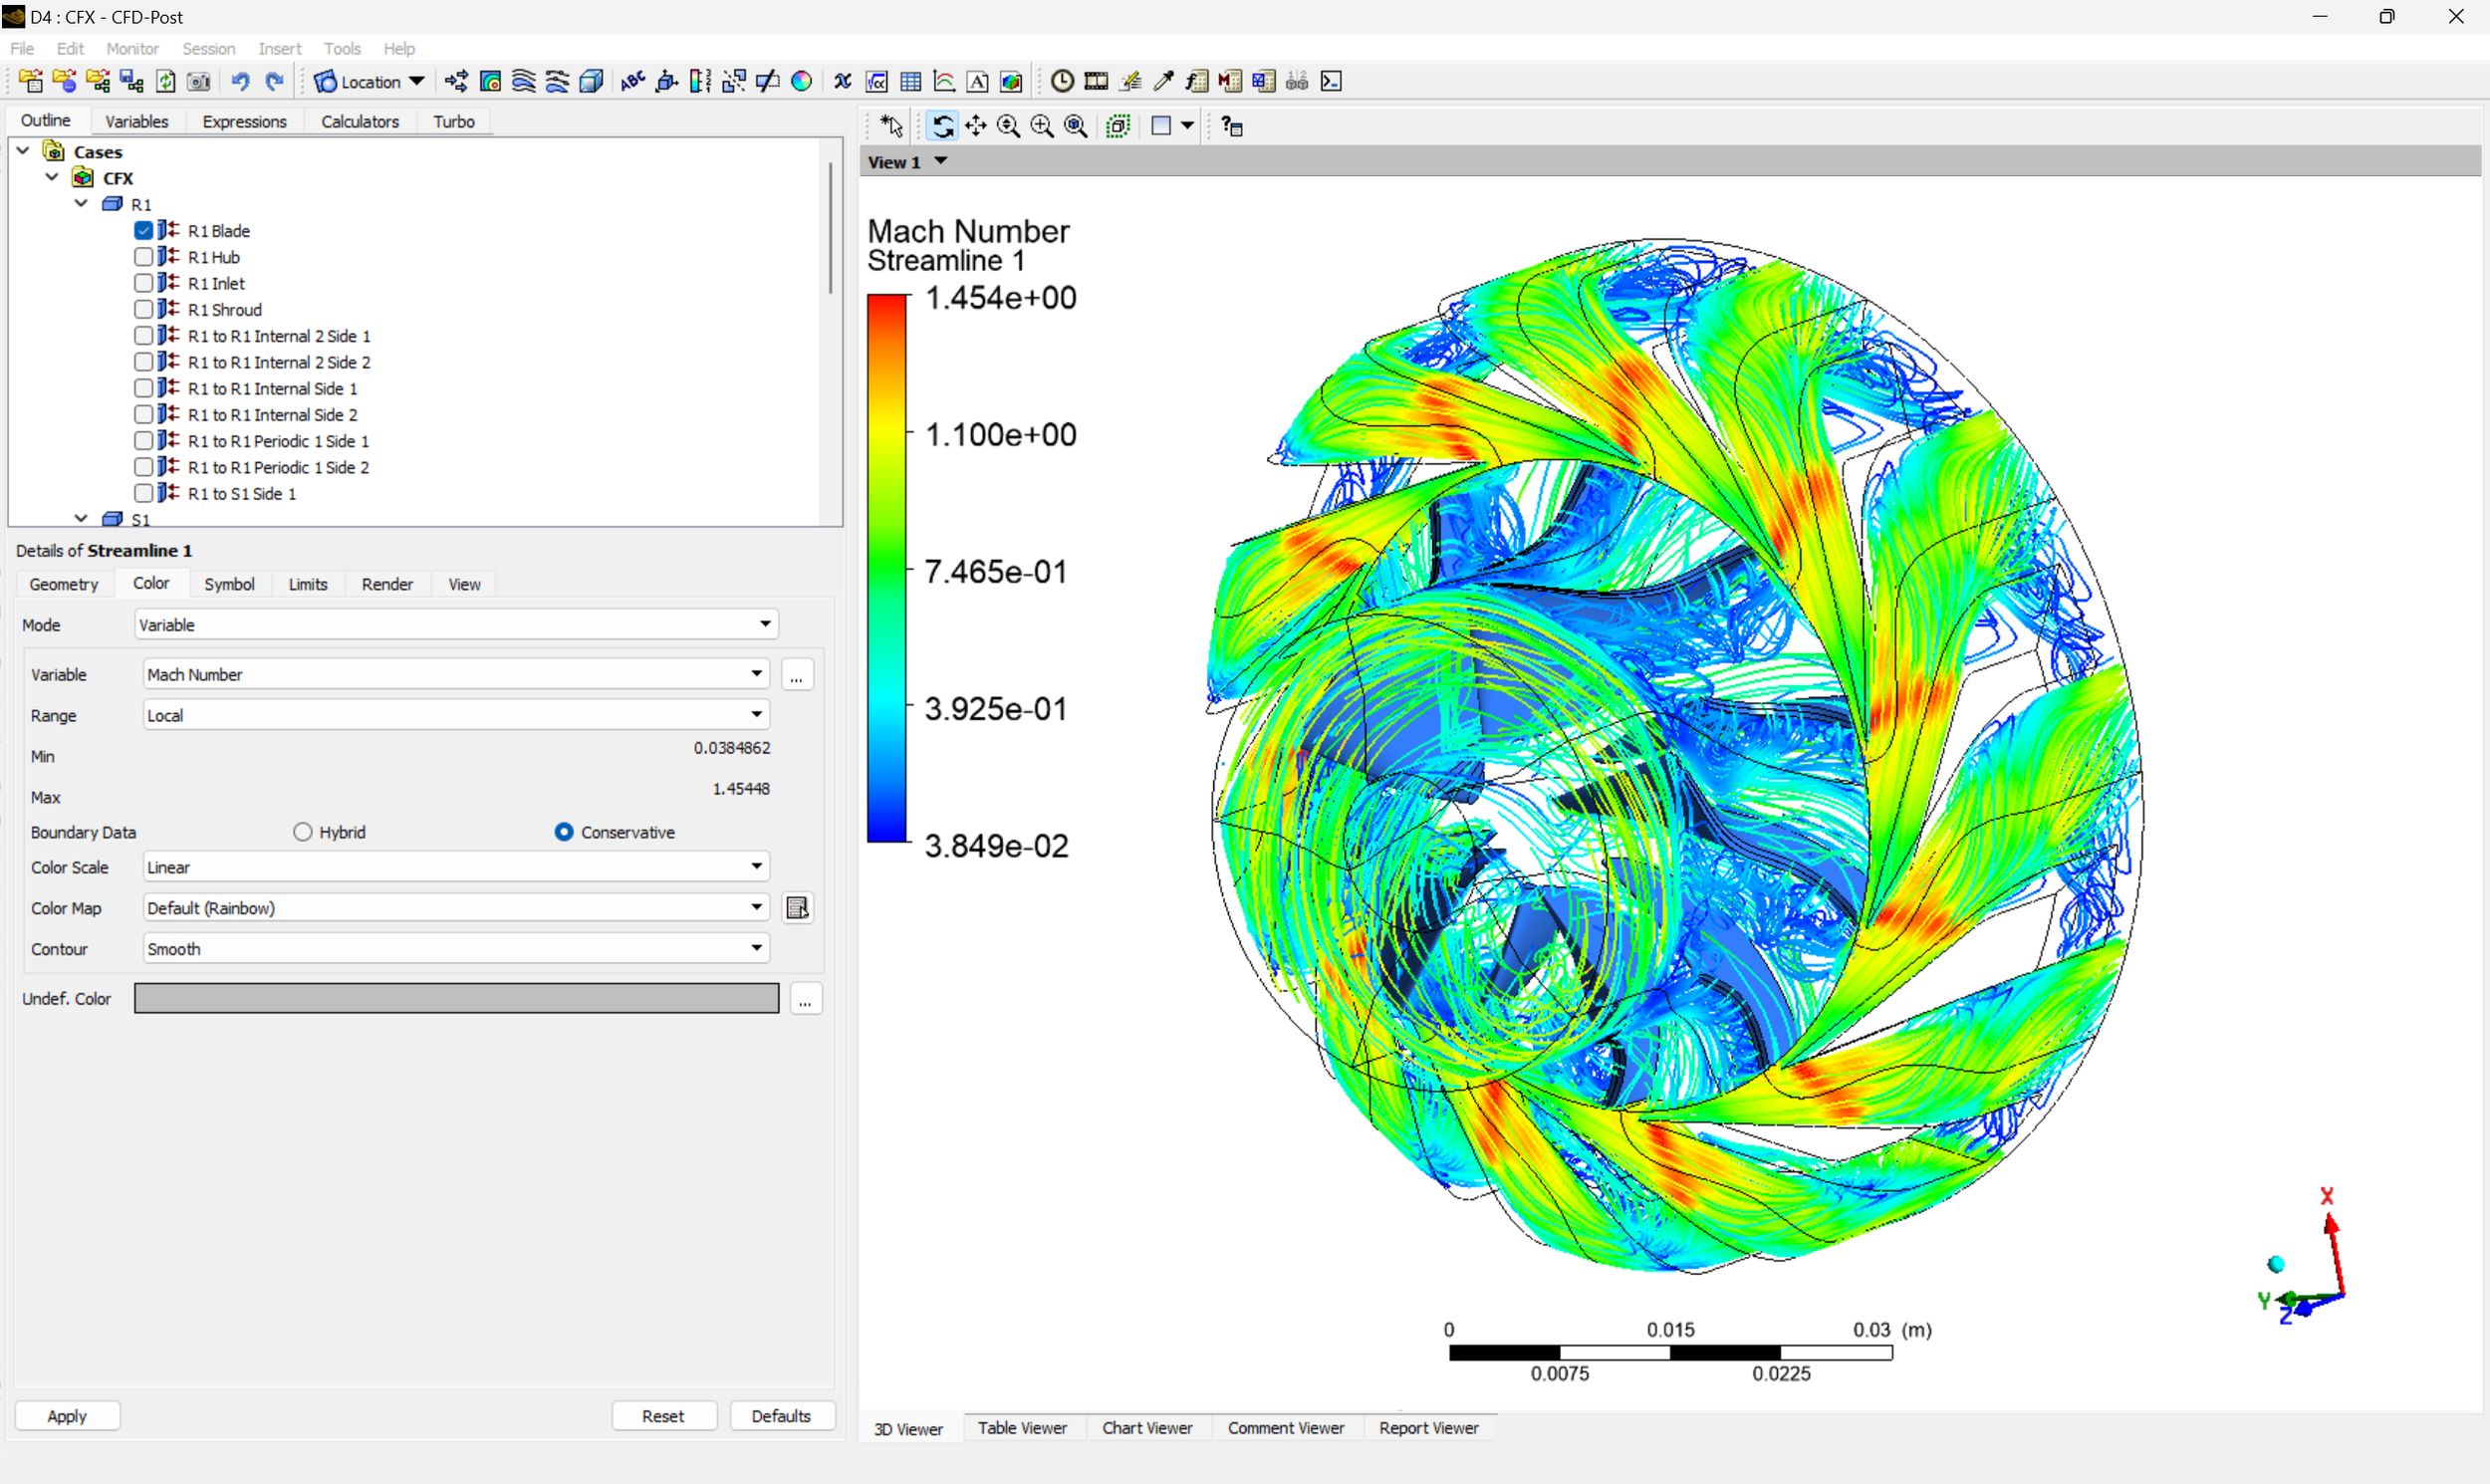Uncheck the R1 Blade checkbox
The height and width of the screenshot is (1484, 2490).
(144, 231)
